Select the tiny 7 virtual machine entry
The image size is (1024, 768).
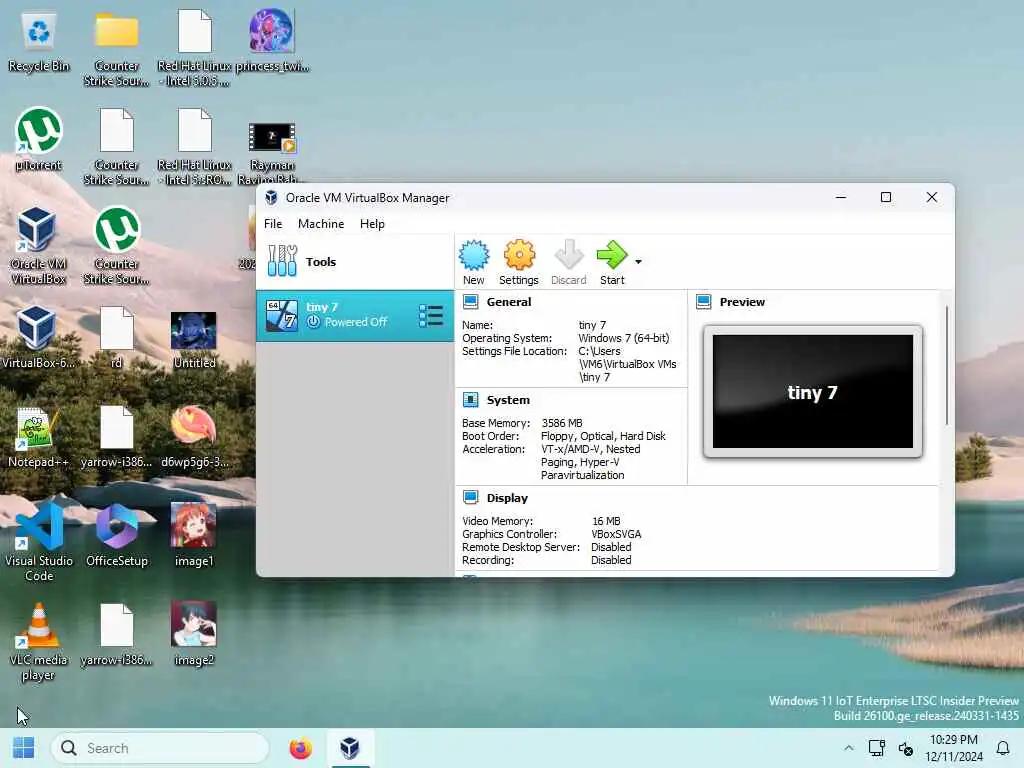click(x=355, y=315)
